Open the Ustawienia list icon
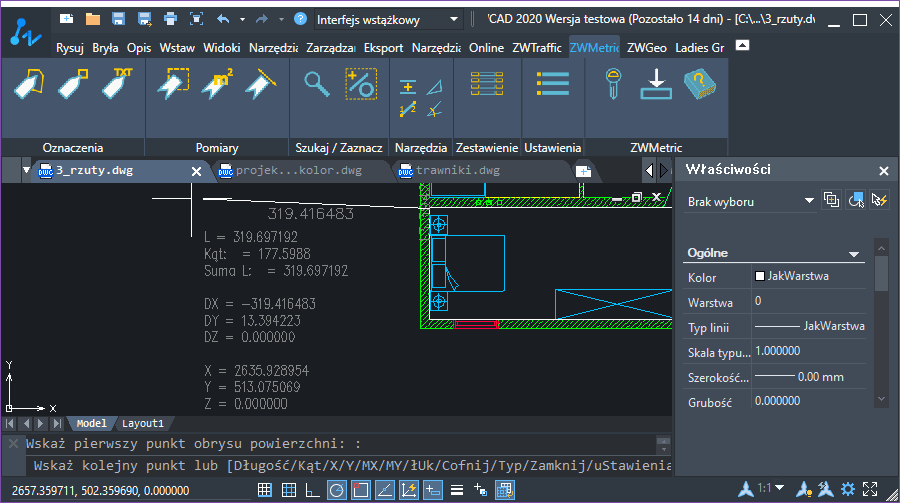This screenshot has height=503, width=900. point(553,84)
